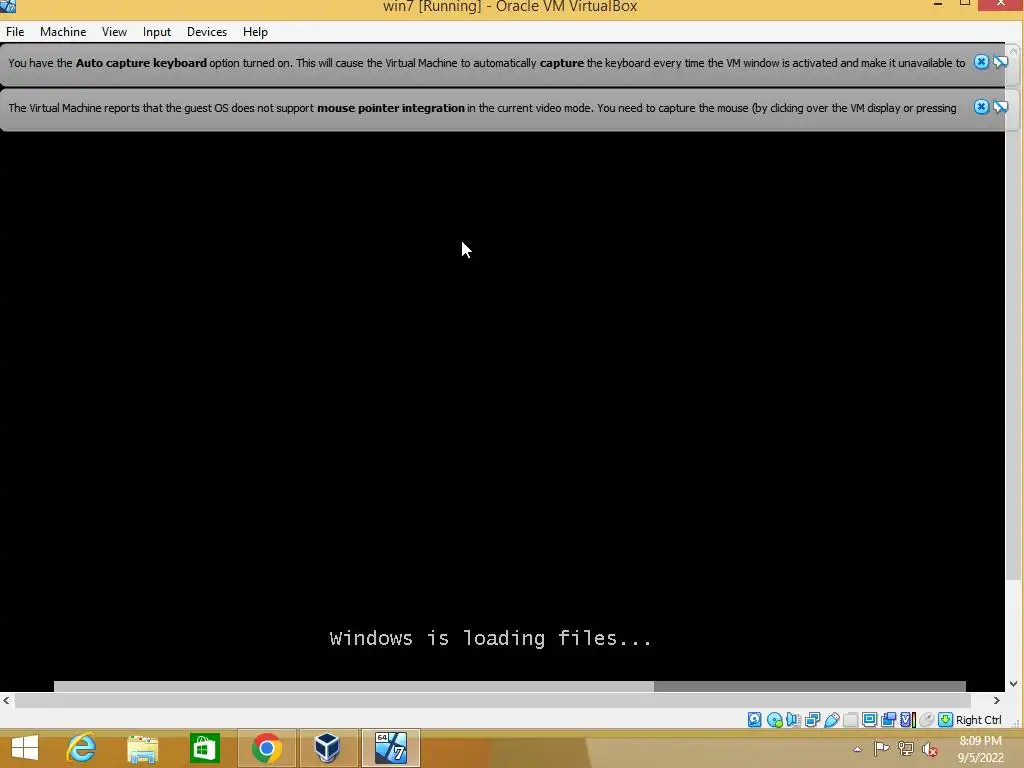Screen dimensions: 1024x768
Task: Click the USB devices status icon
Action: pyautogui.click(x=831, y=720)
